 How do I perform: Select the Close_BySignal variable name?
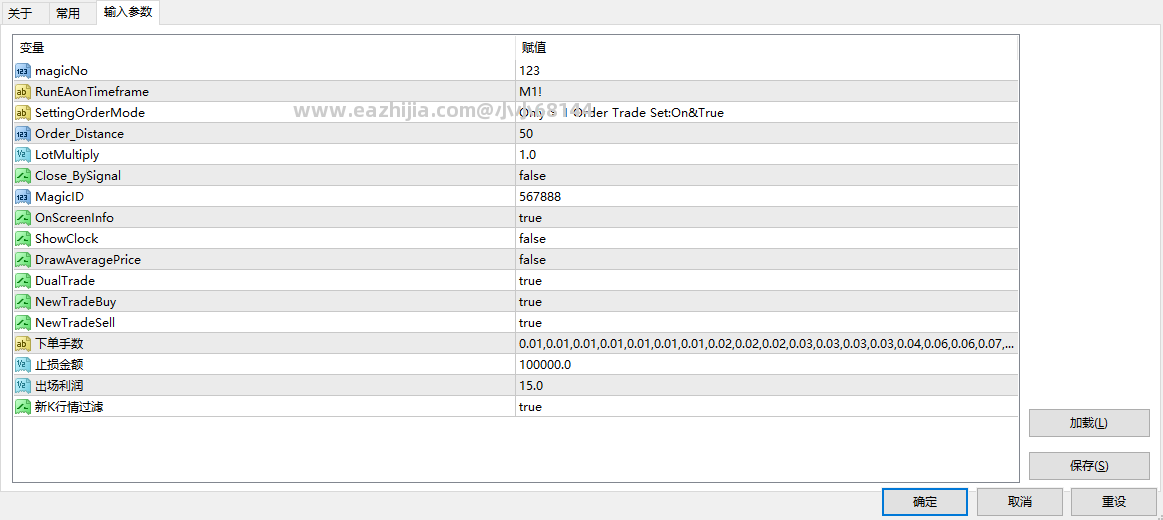click(x=78, y=176)
